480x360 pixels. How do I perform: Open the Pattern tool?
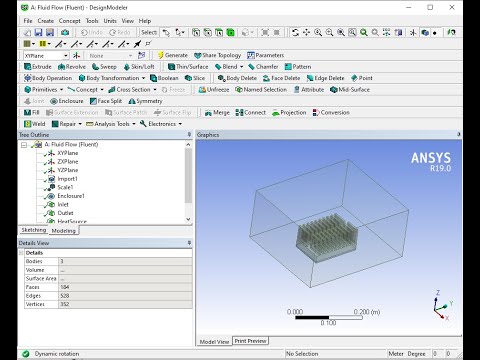(x=298, y=67)
